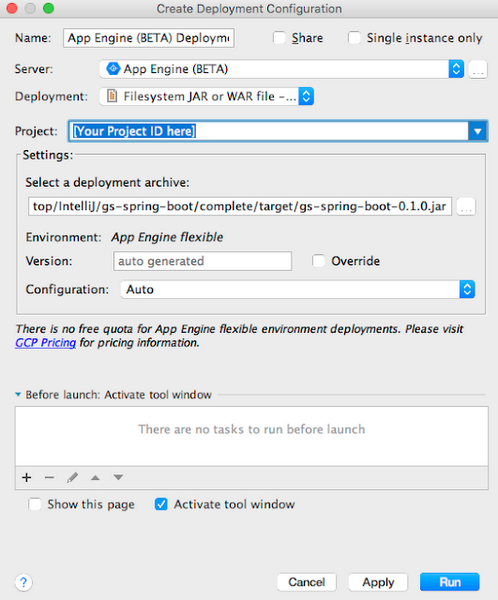Click the 'App Engine flexible' environment text
Viewport: 498px width, 600px height.
click(167, 237)
